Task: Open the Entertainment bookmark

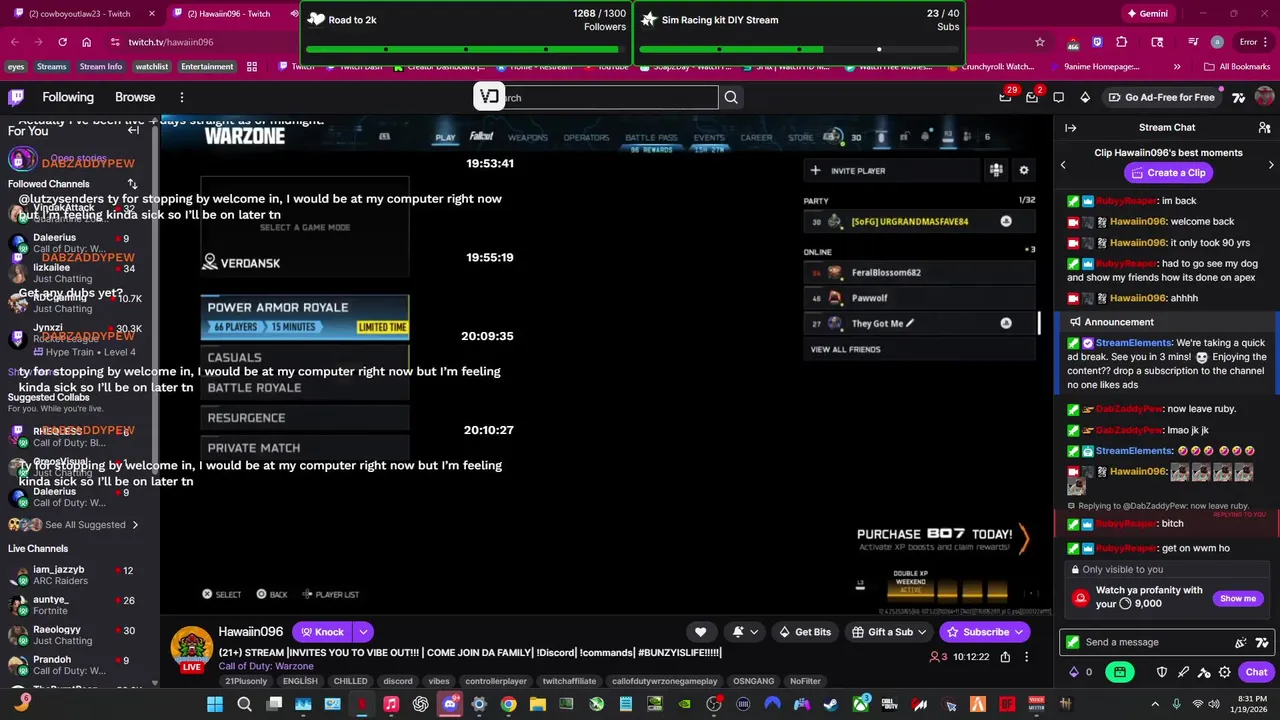Action: tap(207, 67)
